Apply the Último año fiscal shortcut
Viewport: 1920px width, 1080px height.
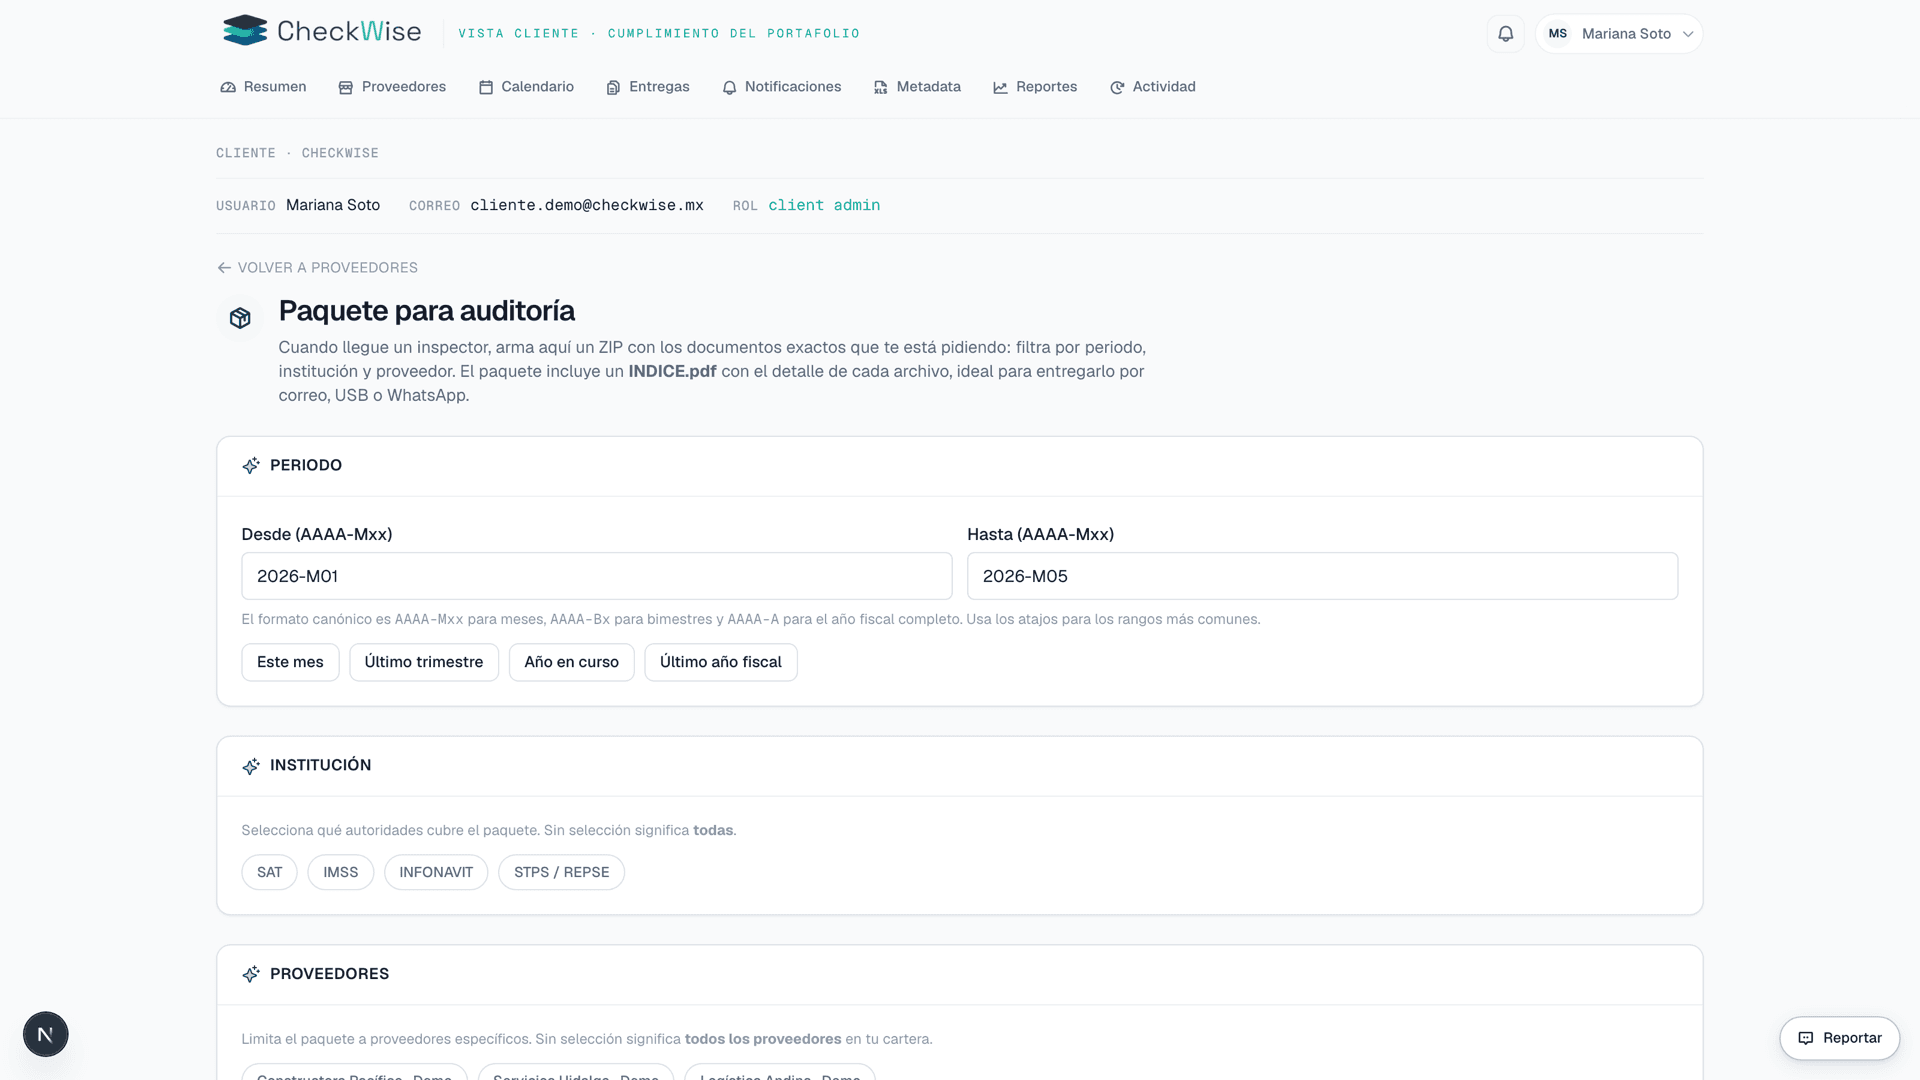pos(721,662)
